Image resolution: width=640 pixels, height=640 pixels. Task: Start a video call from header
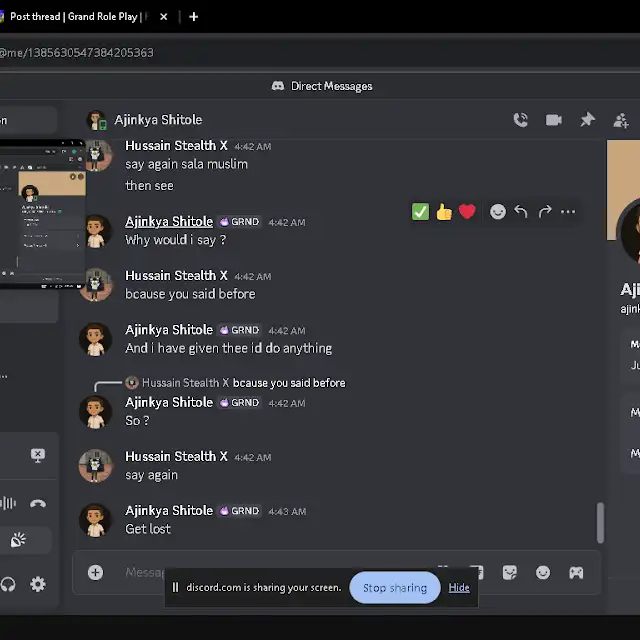[553, 120]
